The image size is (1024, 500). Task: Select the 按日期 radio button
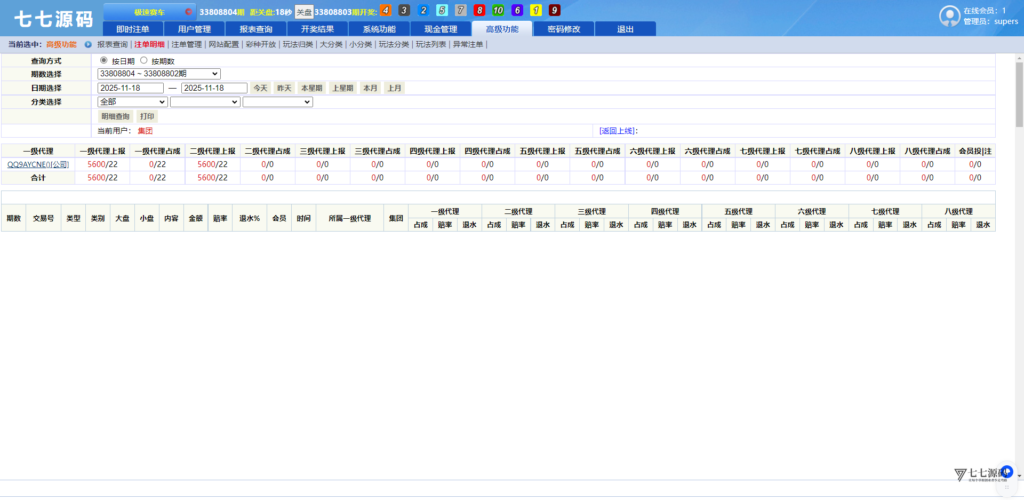click(103, 61)
